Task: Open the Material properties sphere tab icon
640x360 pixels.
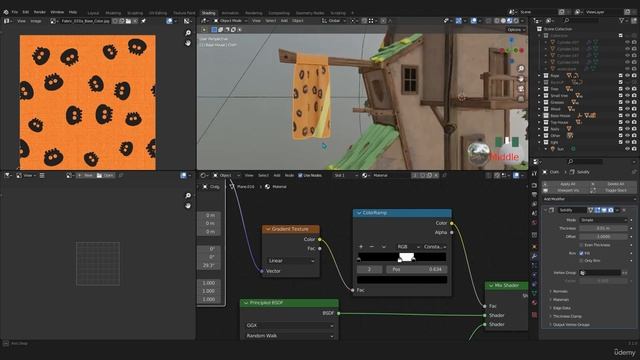Action: [534, 303]
